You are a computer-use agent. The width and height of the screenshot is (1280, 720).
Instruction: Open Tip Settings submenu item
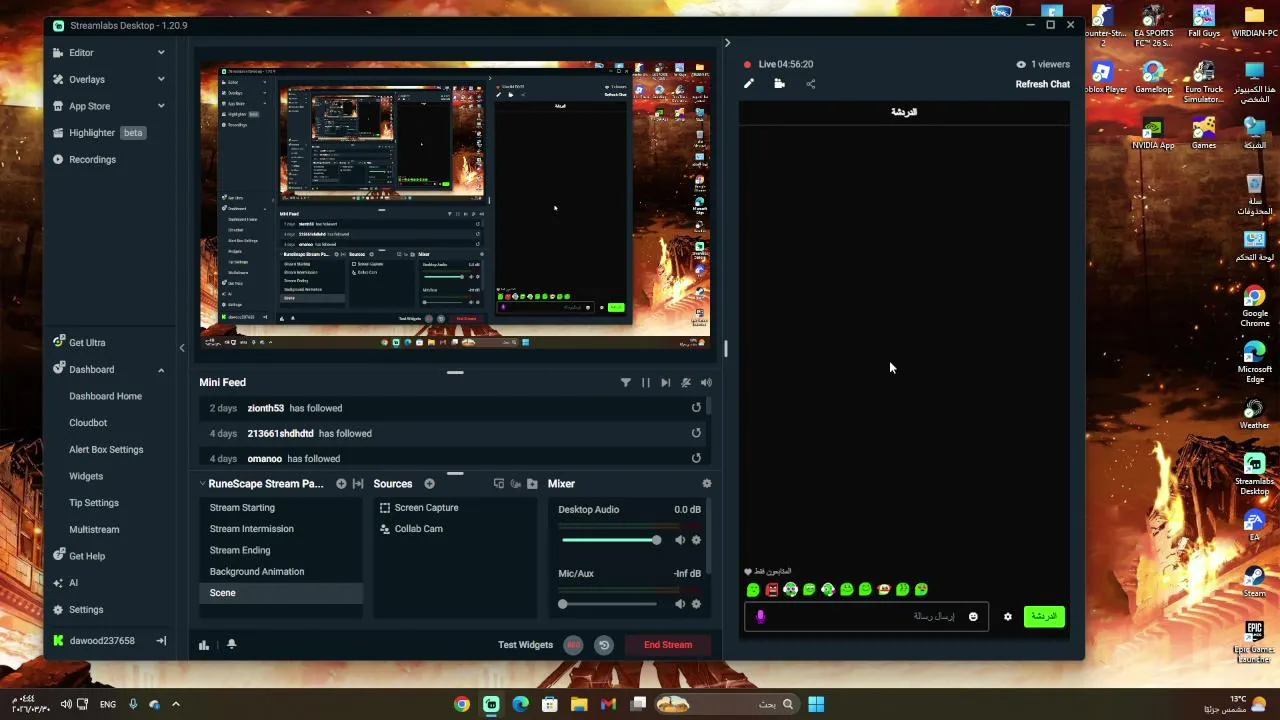[x=94, y=503]
